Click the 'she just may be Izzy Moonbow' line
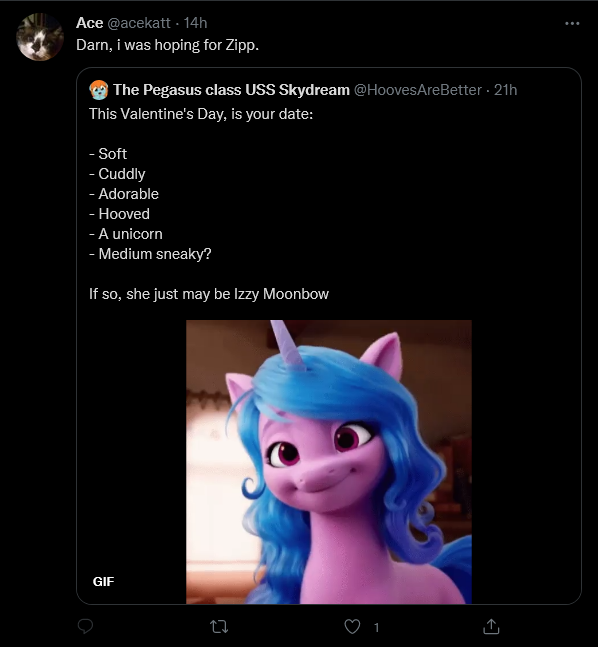The height and width of the screenshot is (647, 598). click(227, 294)
